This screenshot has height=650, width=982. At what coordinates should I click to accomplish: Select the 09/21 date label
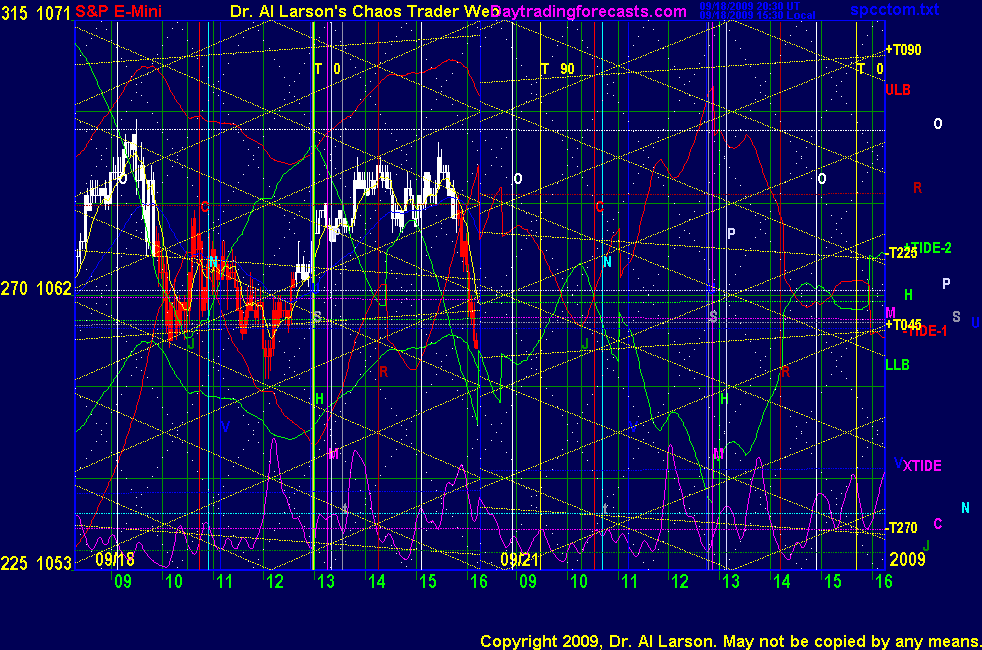tap(520, 559)
